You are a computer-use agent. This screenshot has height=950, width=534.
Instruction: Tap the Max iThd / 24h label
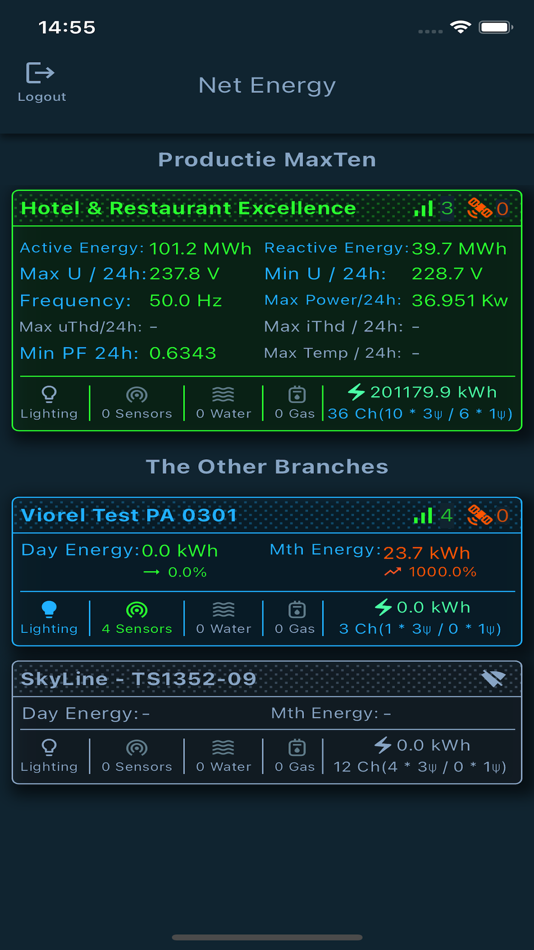tap(334, 327)
